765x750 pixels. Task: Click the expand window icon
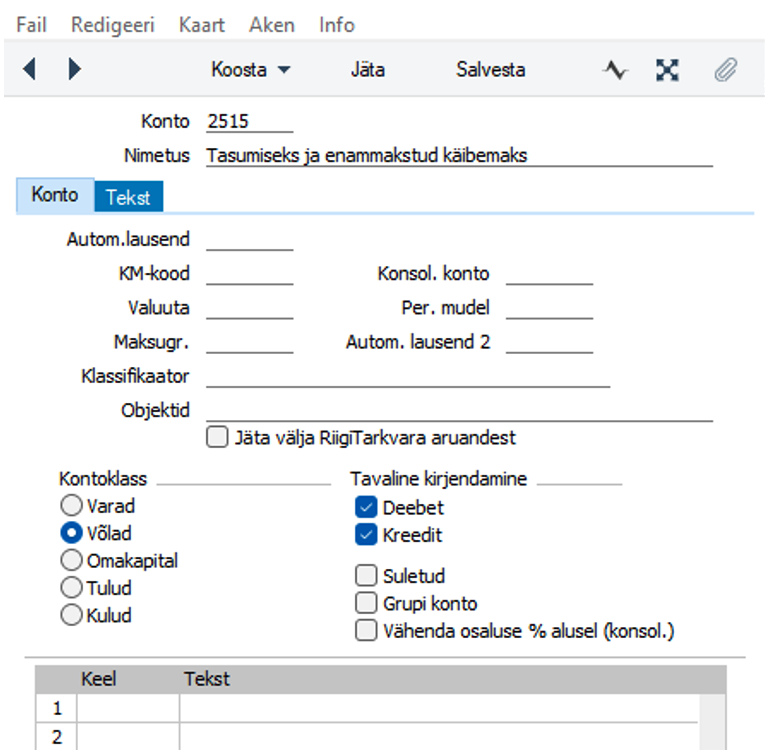(667, 70)
